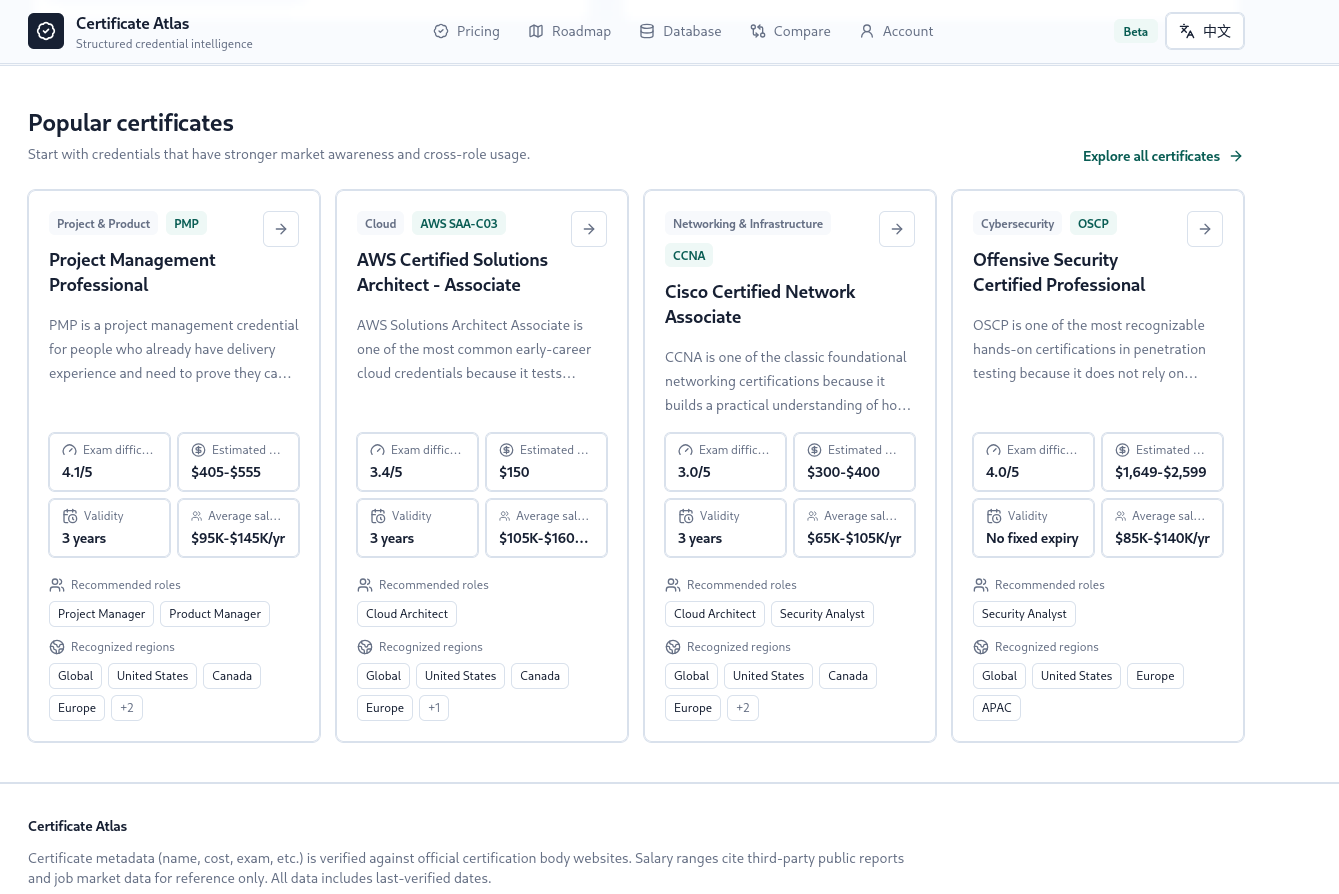Click the OSCP estimated cost dollar icon
The image size is (1339, 894).
[x=1122, y=450]
